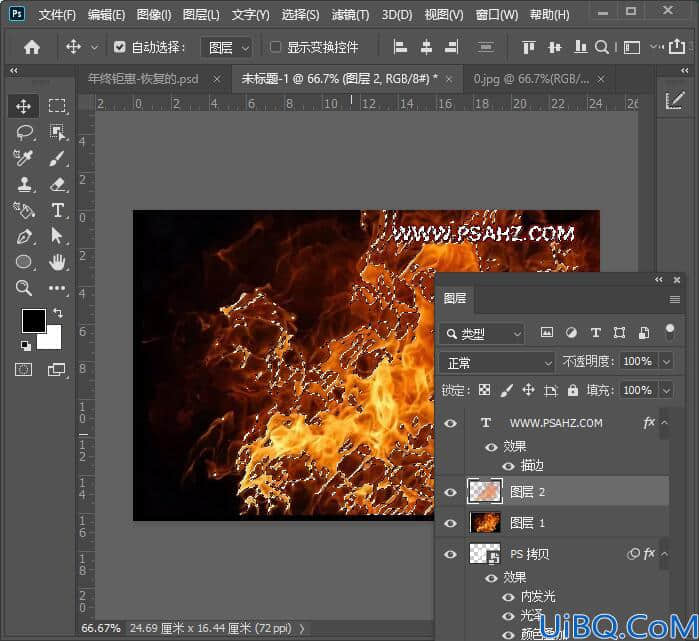Toggle layer filtering on or off
Screen dimensions: 699x641
coord(670,333)
